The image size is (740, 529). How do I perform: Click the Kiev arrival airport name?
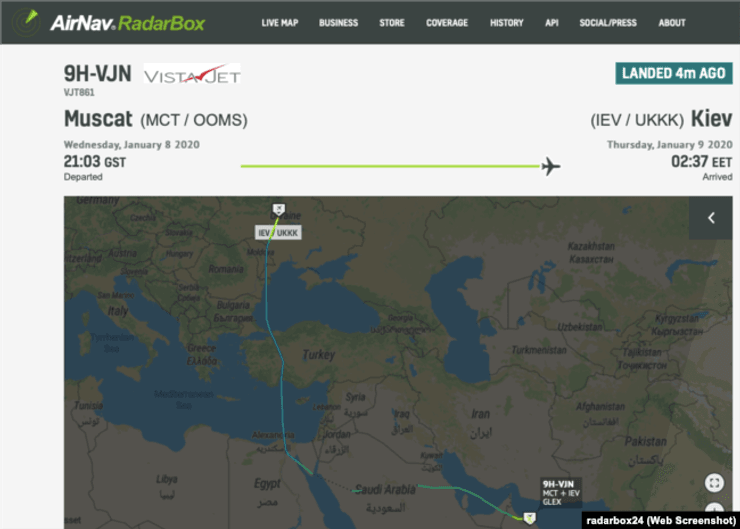tap(711, 119)
